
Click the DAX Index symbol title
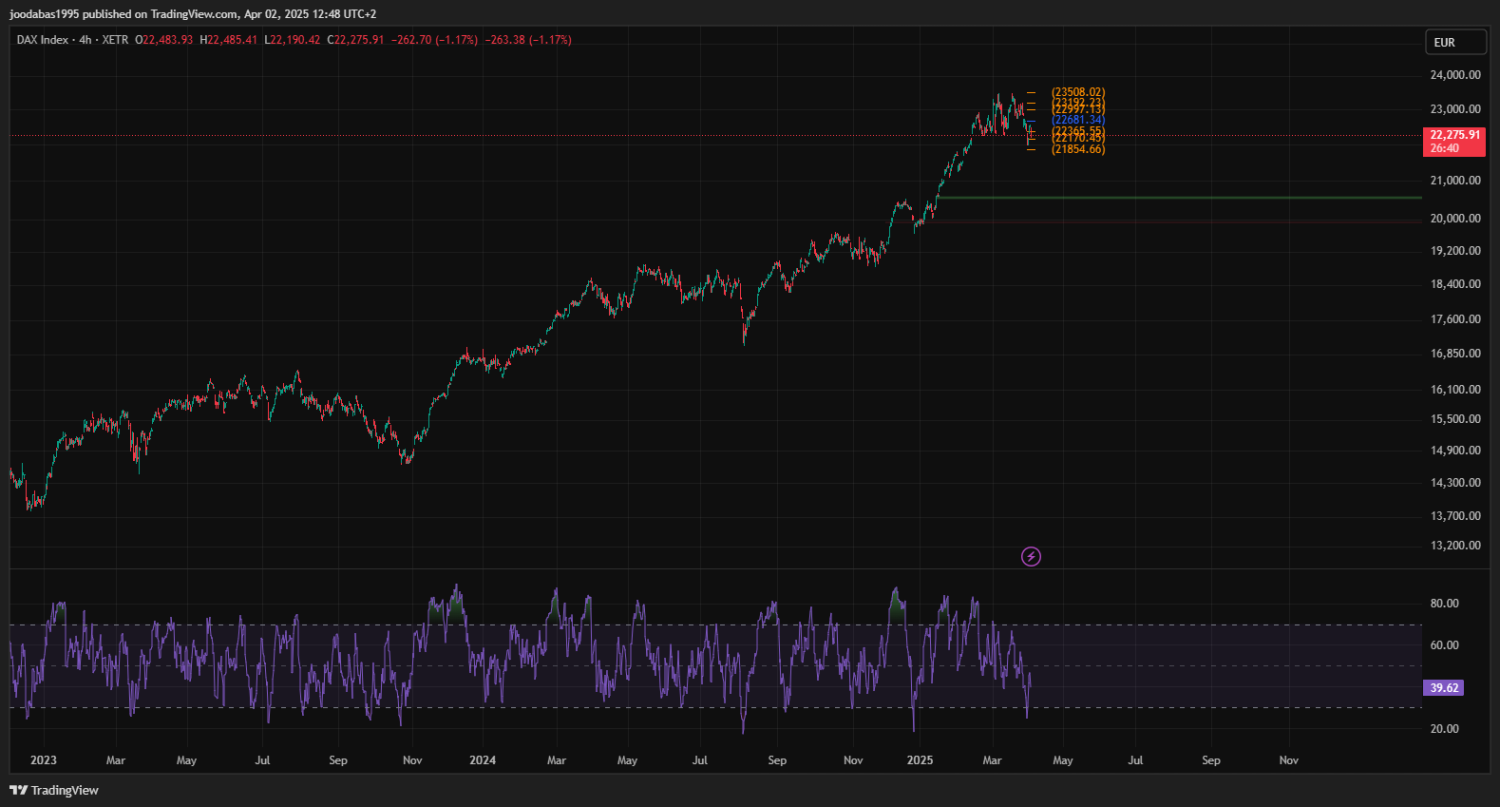(x=44, y=40)
